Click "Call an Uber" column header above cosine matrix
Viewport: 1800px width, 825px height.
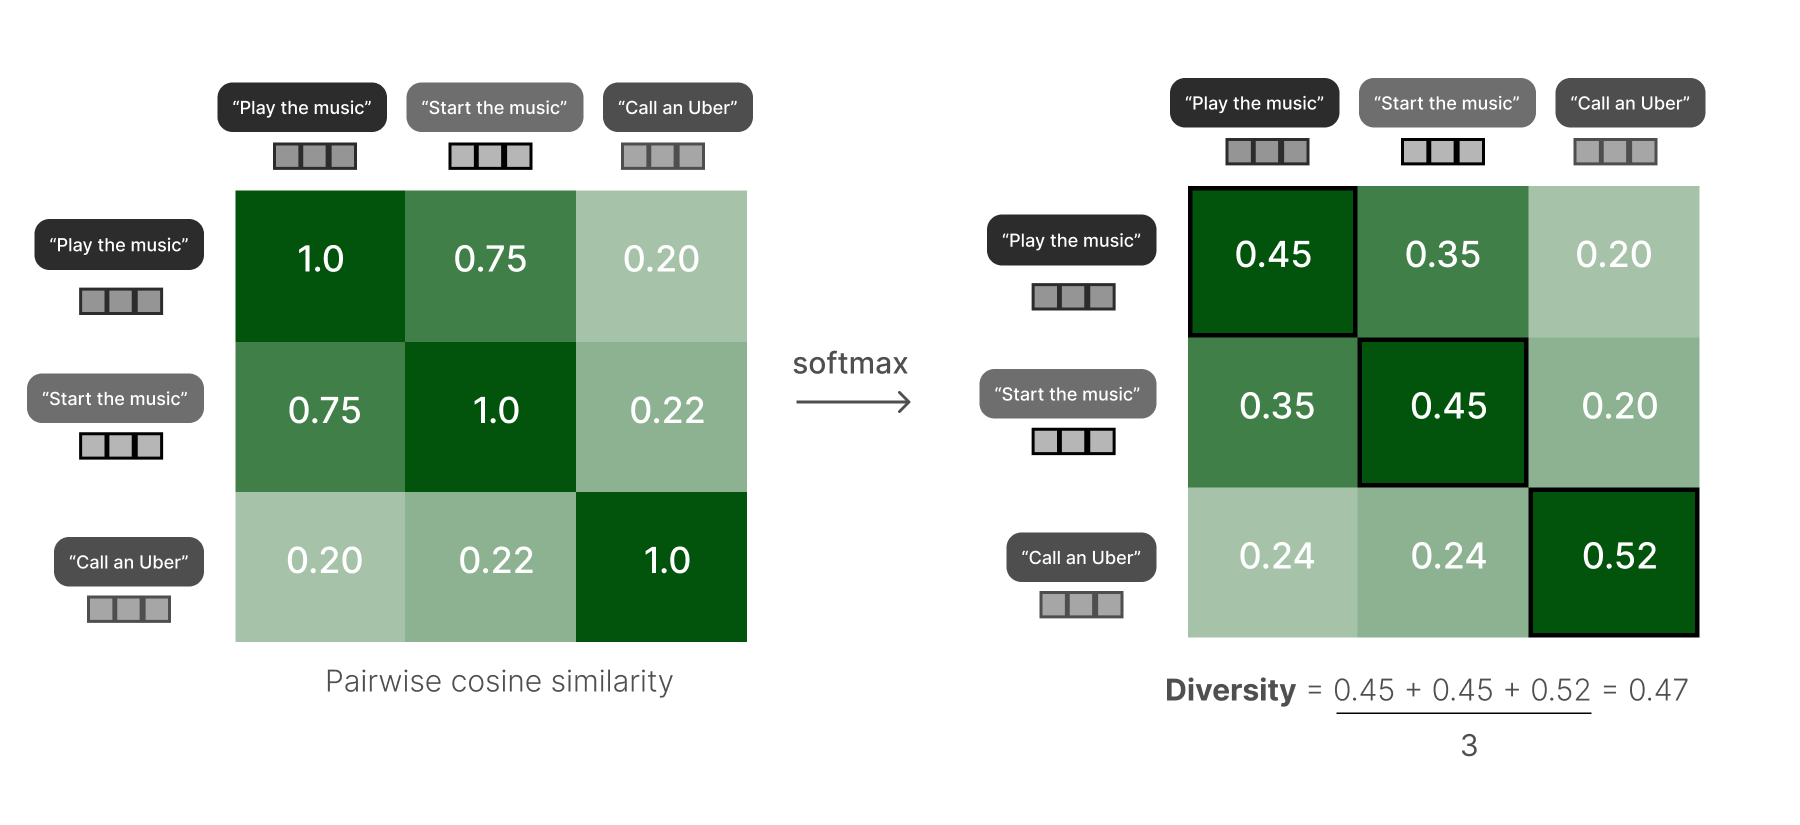click(677, 108)
